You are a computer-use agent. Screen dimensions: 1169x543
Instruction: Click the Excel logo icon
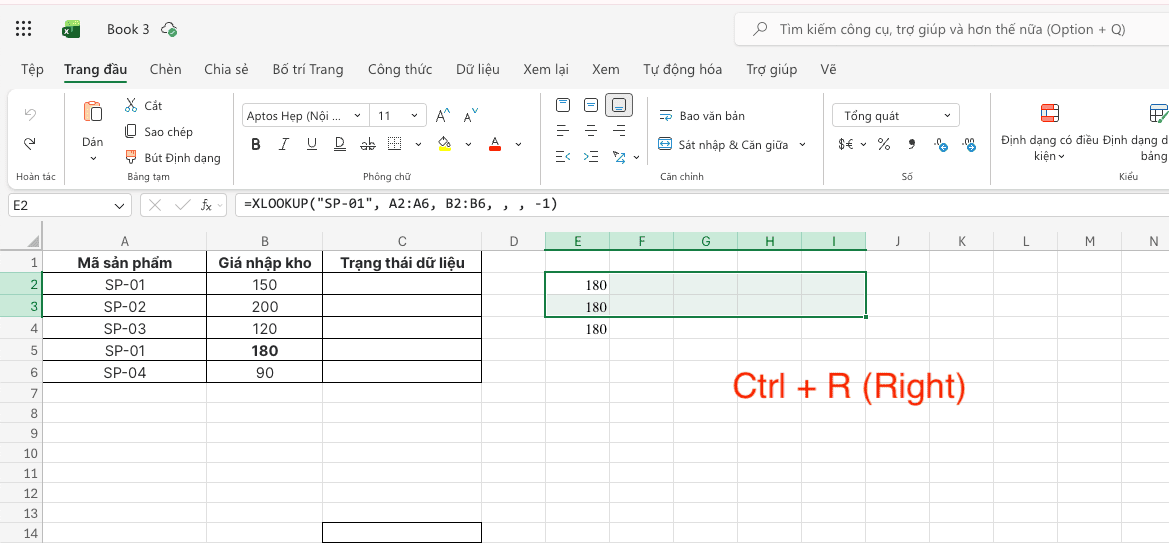[72, 29]
